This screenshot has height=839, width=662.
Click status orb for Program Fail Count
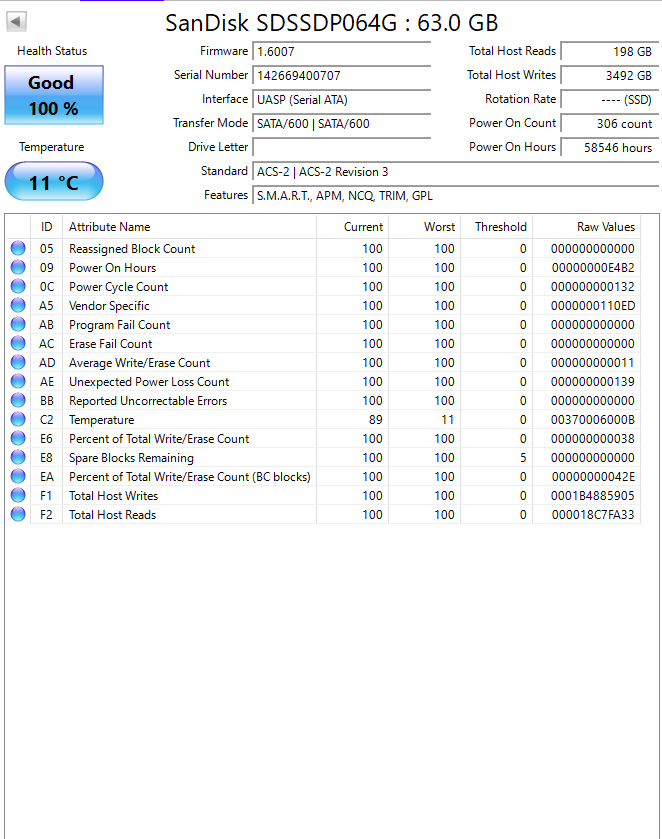point(18,324)
